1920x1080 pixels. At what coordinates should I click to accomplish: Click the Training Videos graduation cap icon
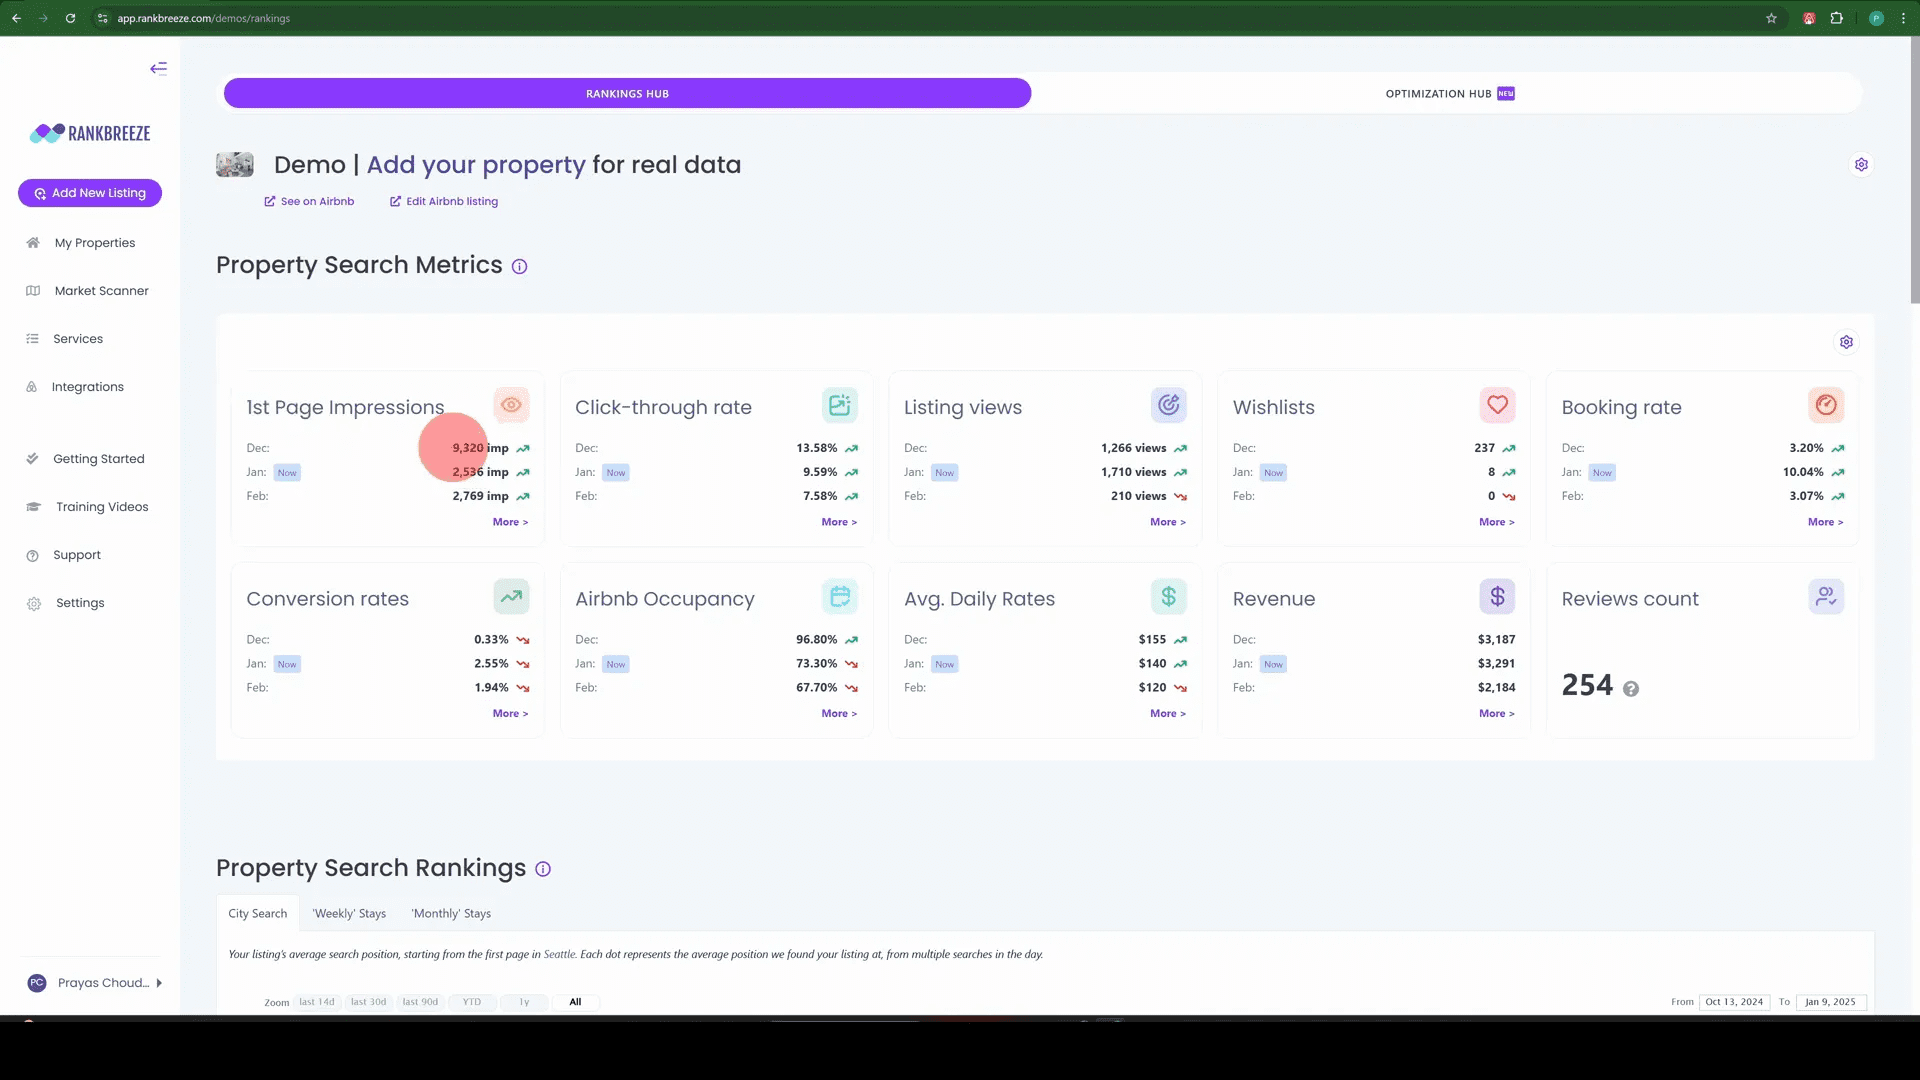point(33,507)
